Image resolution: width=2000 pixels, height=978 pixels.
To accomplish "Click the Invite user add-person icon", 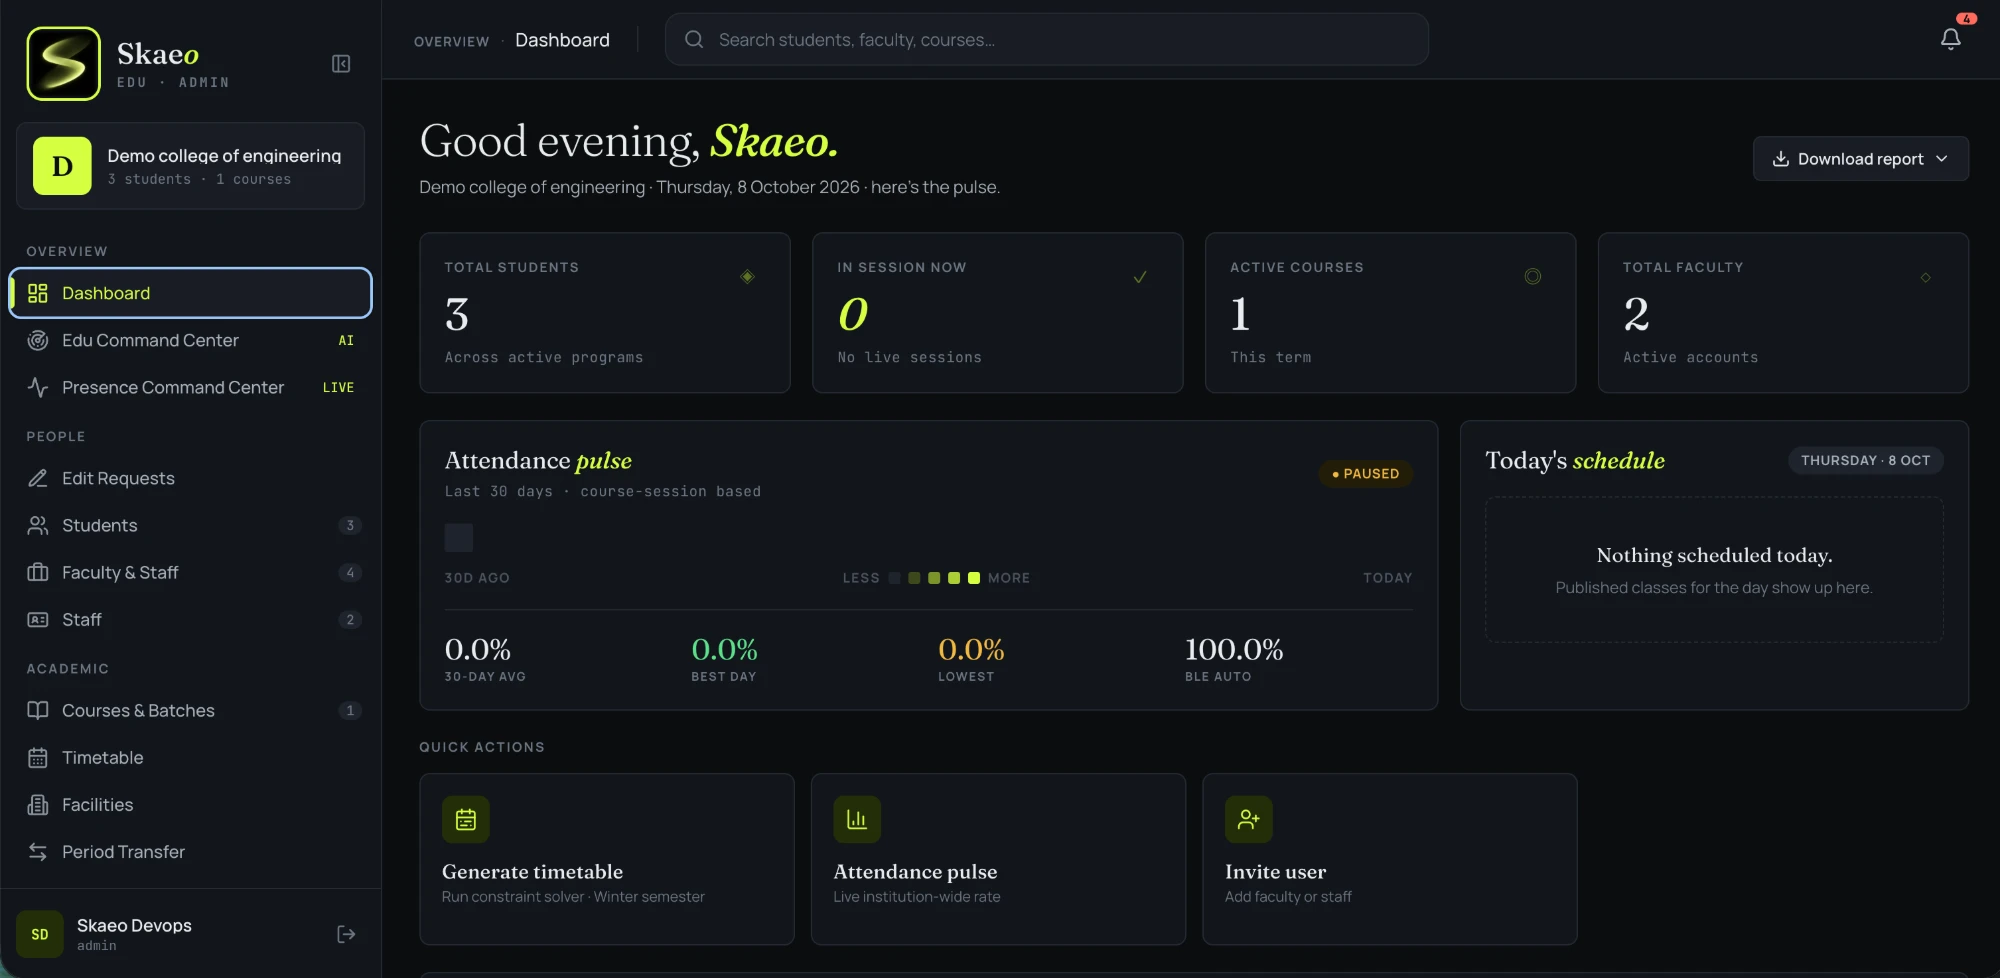I will [x=1249, y=820].
